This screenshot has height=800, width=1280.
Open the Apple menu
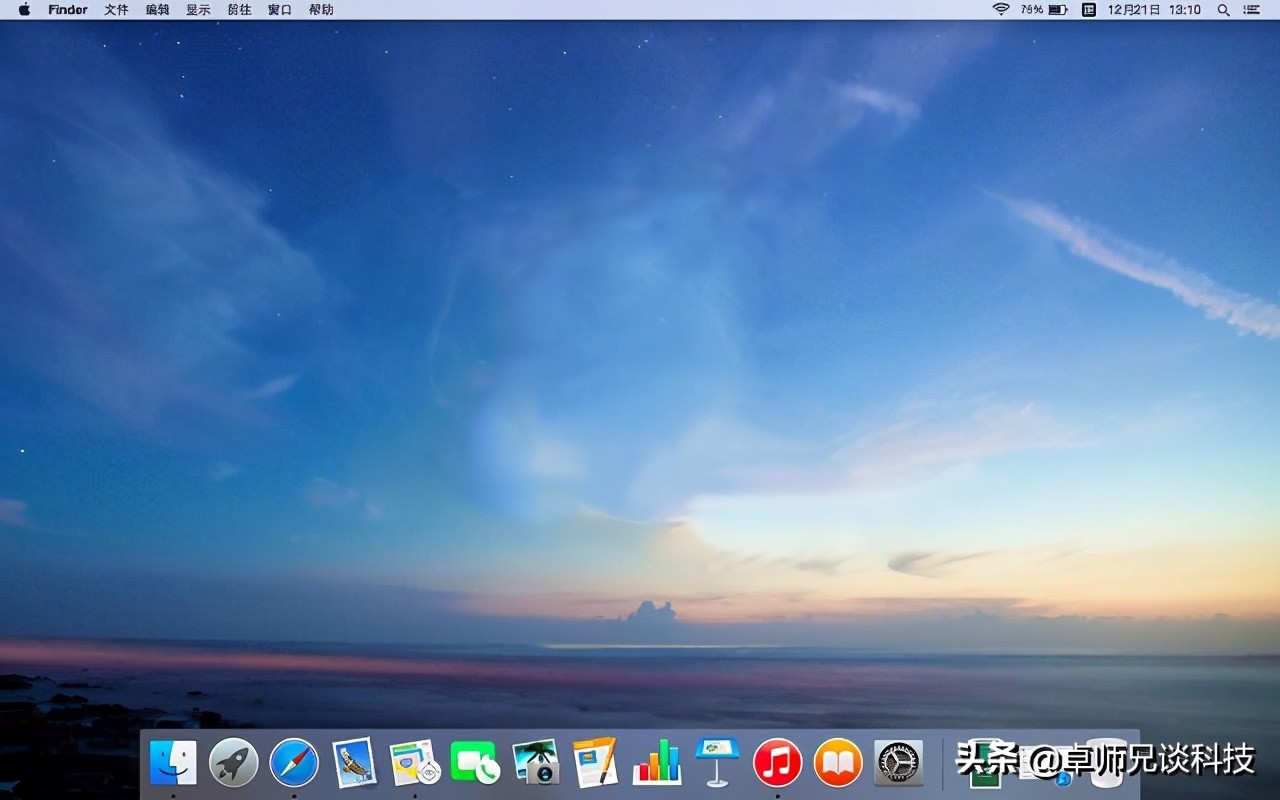click(x=25, y=10)
